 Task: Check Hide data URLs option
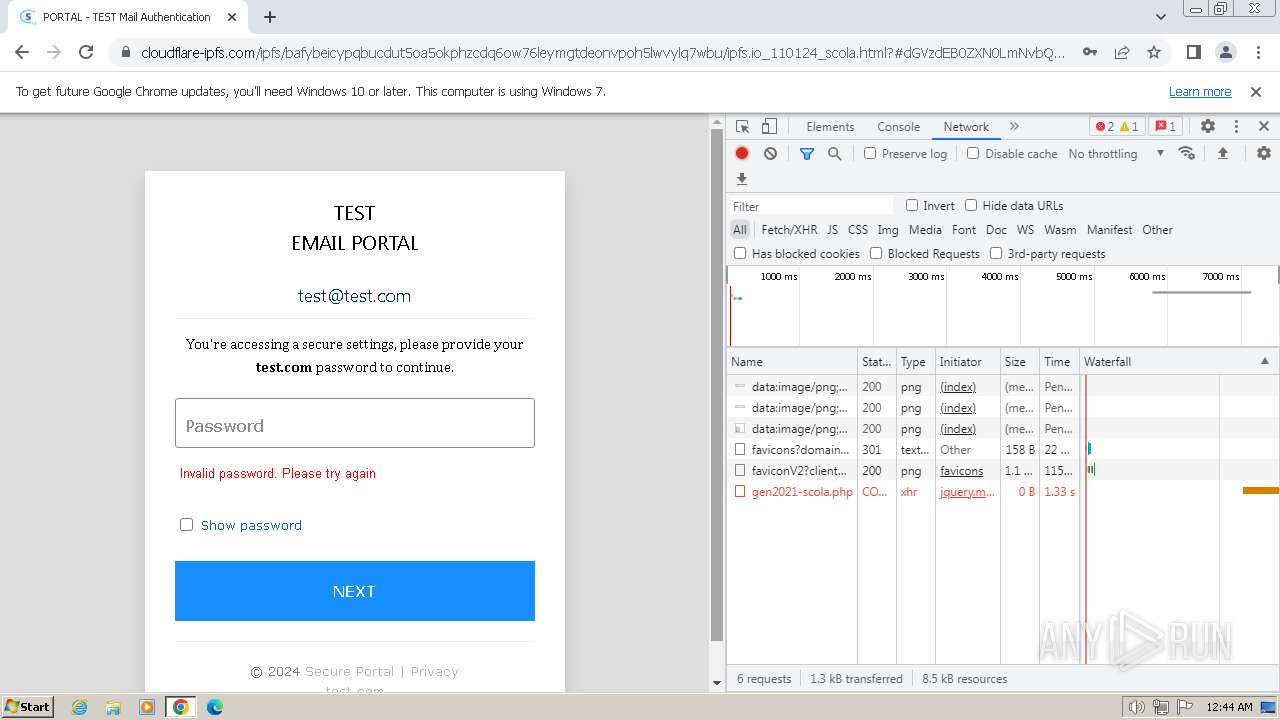click(x=971, y=205)
